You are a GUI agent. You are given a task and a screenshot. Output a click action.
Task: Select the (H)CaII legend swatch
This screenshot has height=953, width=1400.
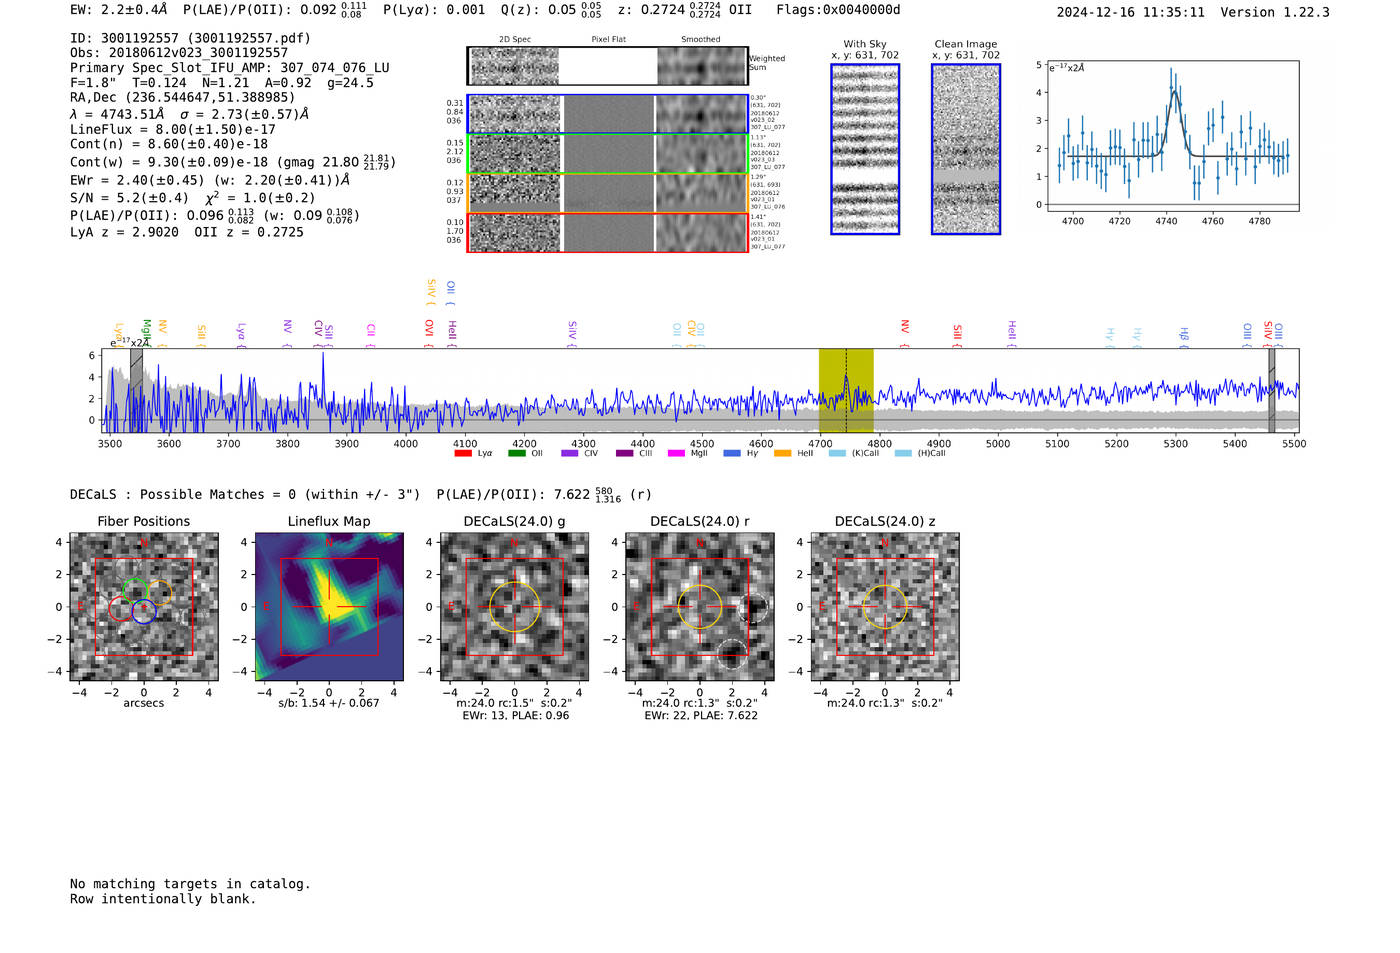903,454
